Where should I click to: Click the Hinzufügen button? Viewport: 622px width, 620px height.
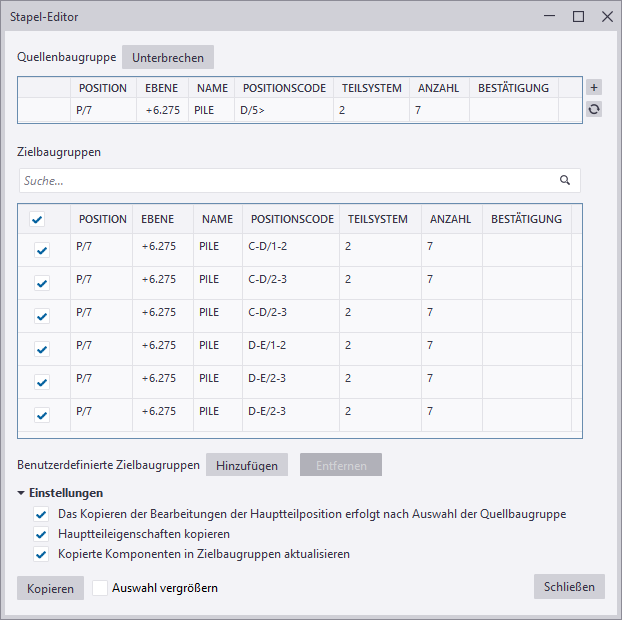(247, 465)
